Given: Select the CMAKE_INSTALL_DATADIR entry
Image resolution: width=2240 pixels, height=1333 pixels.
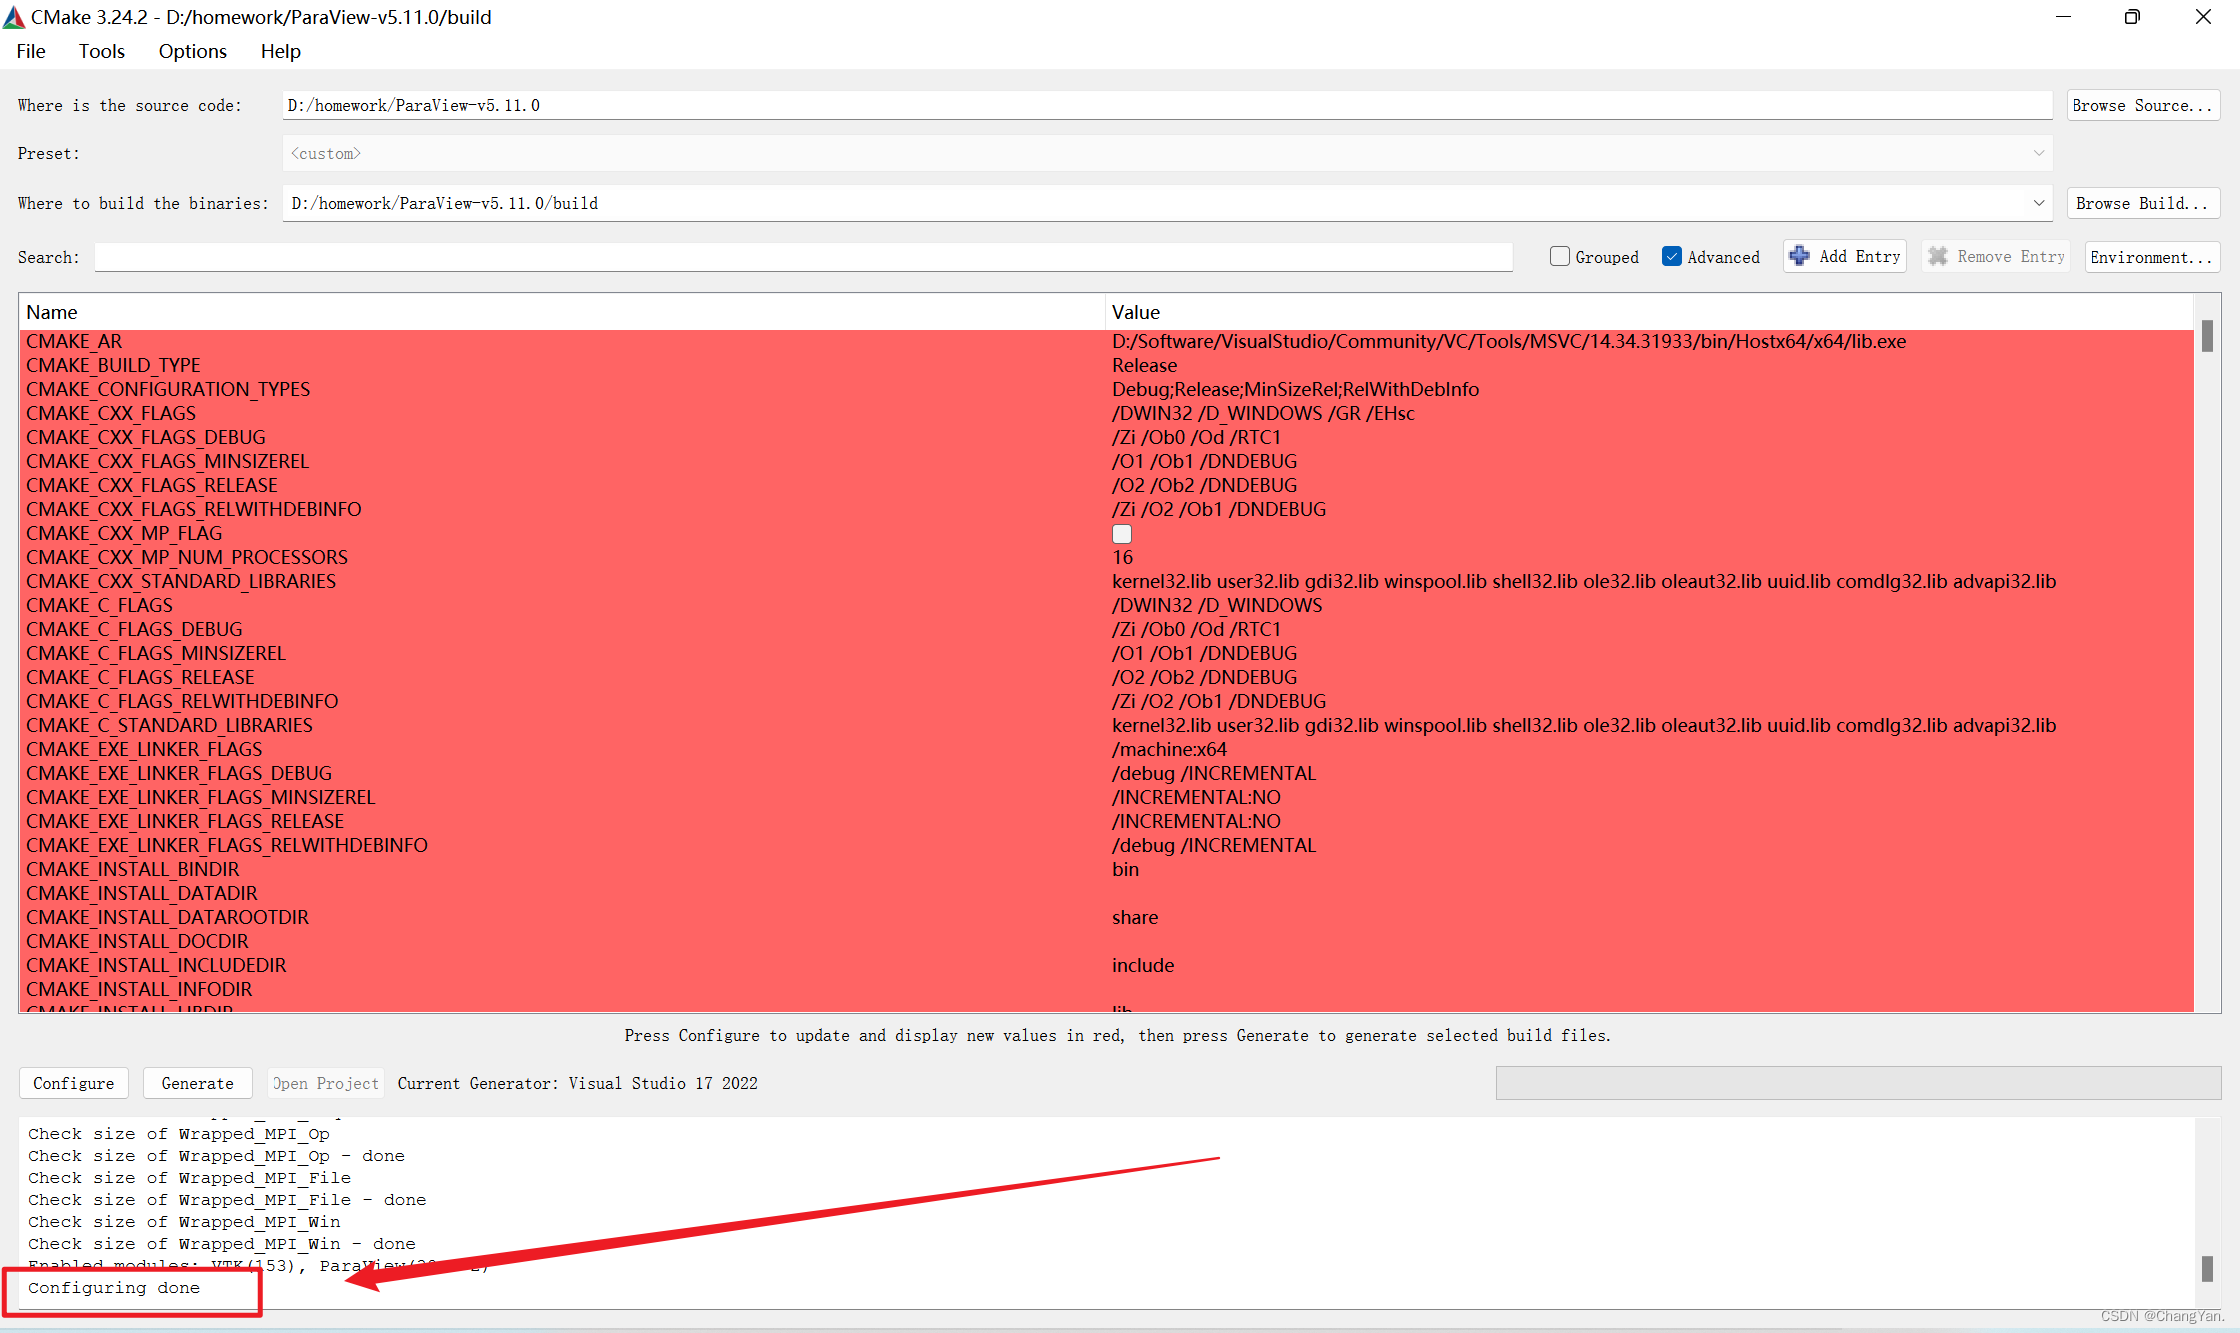Looking at the screenshot, I should click(142, 893).
